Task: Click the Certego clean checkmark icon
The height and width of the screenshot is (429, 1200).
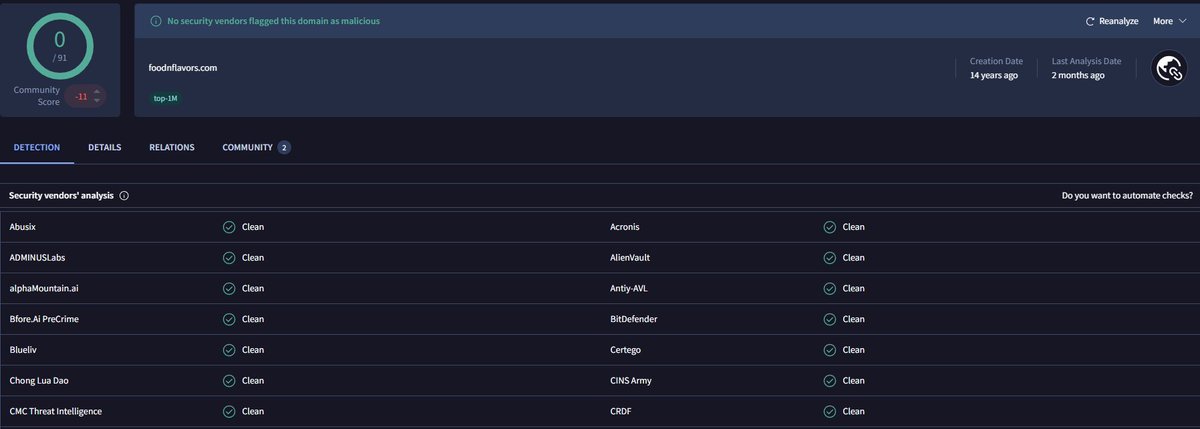Action: [830, 350]
